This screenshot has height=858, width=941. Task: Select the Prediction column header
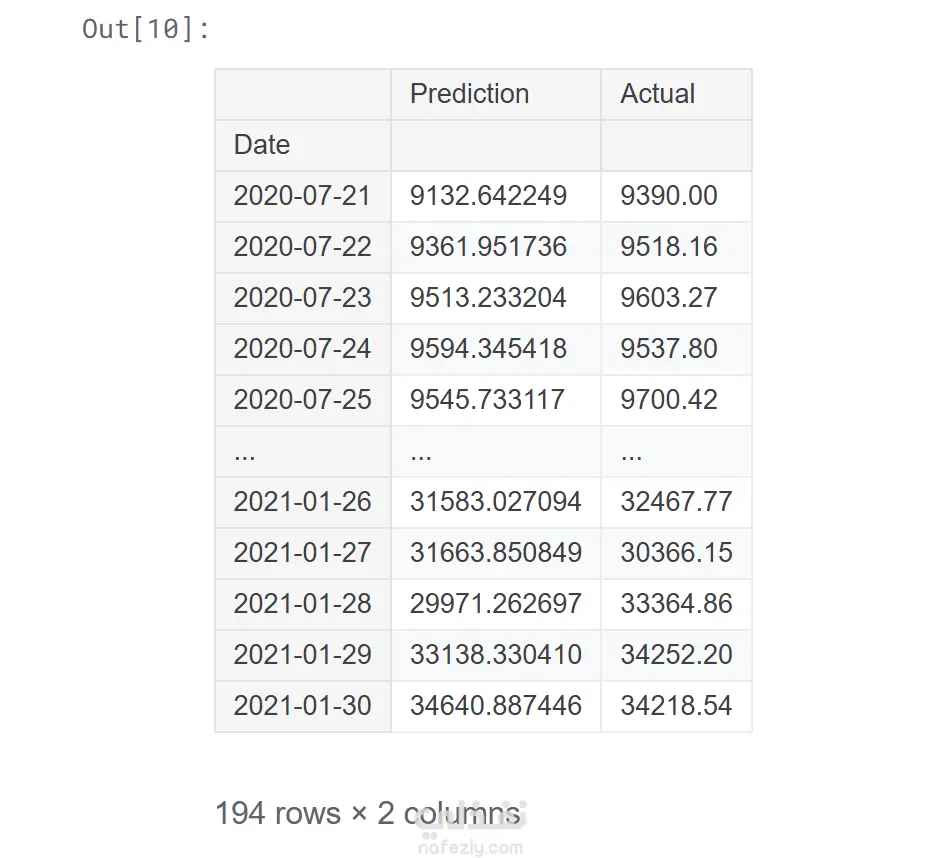click(469, 94)
